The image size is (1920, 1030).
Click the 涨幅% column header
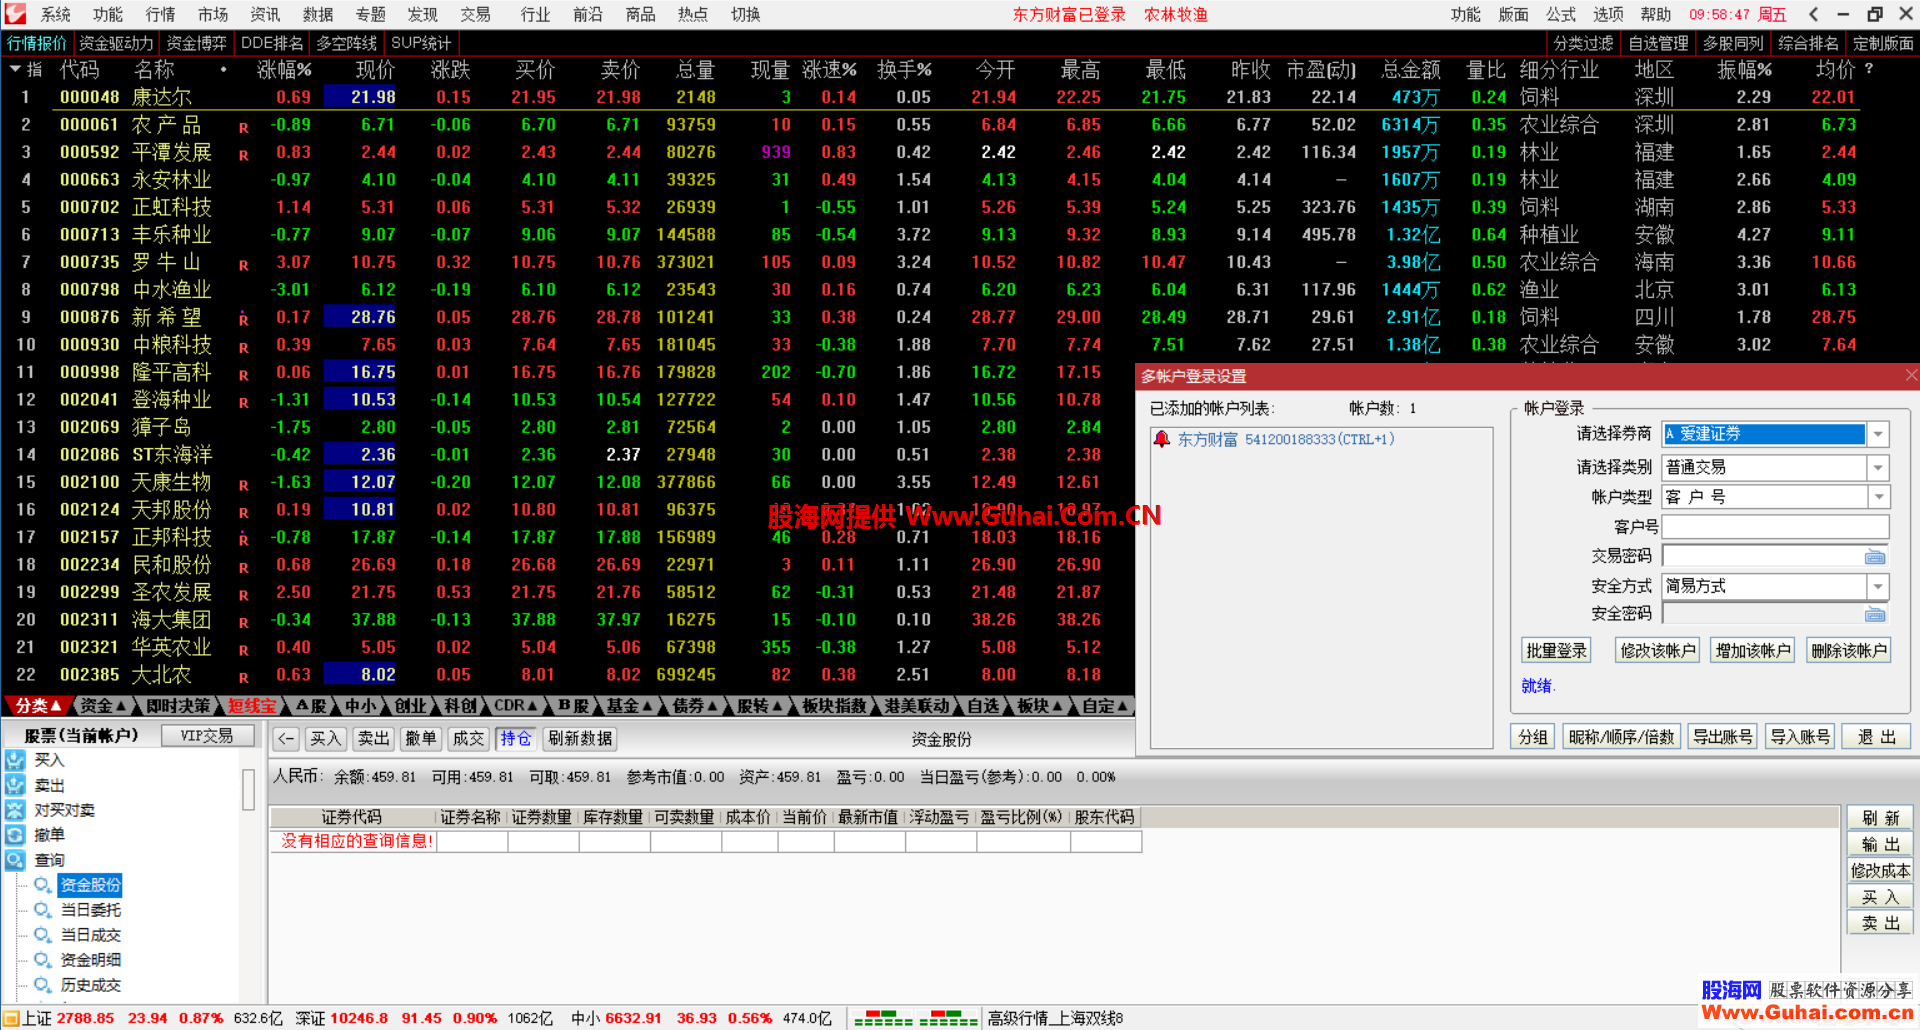(x=284, y=70)
